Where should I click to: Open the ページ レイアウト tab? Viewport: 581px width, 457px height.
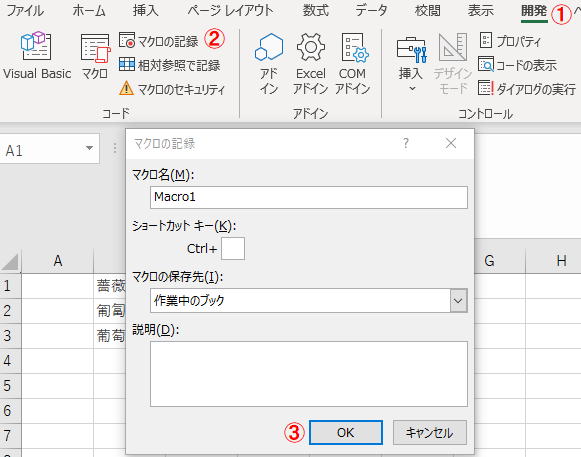(x=230, y=11)
